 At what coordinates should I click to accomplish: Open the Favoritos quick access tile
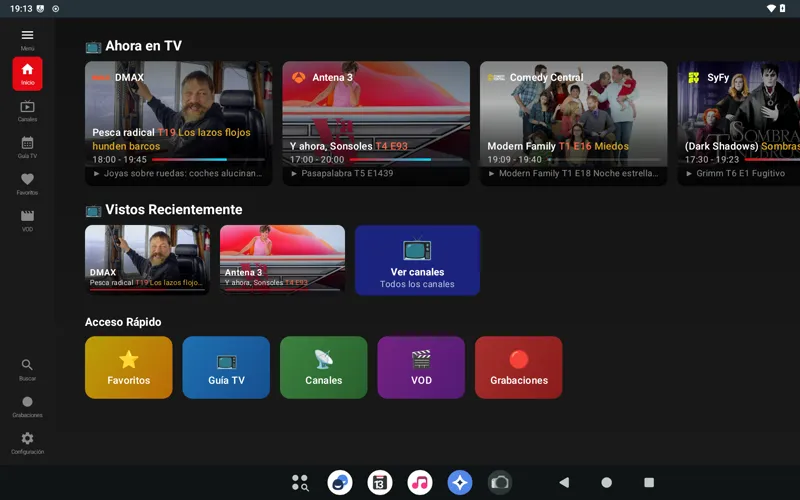pyautogui.click(x=129, y=367)
